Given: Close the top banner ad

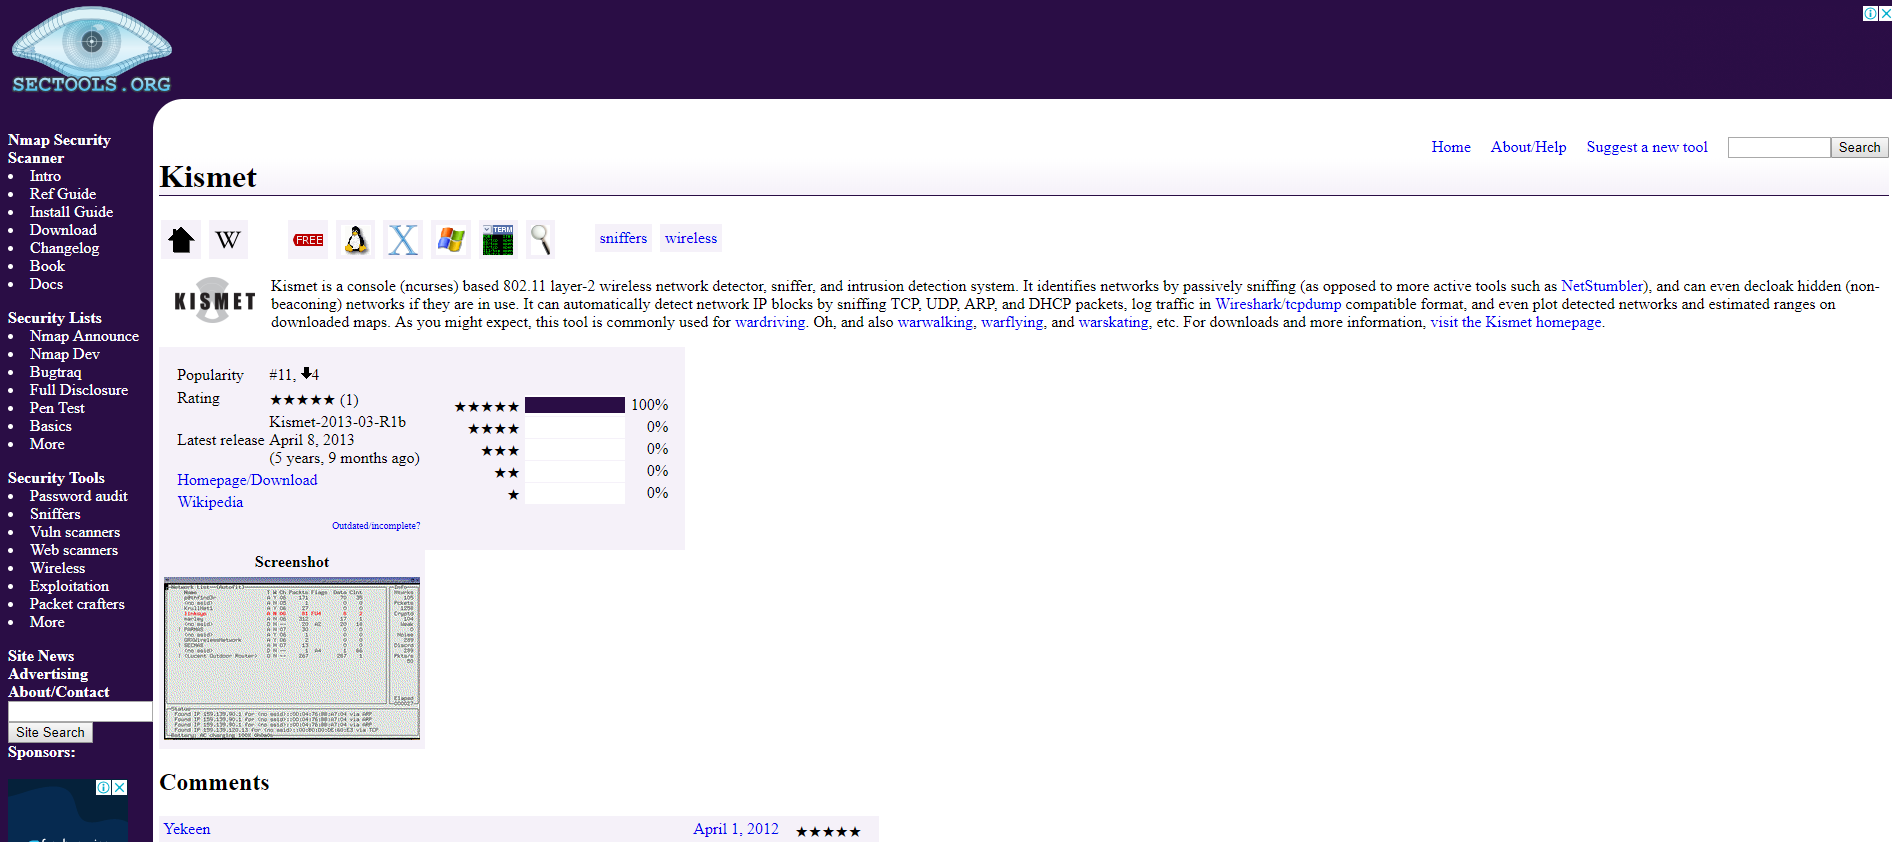Looking at the screenshot, I should [x=1885, y=13].
